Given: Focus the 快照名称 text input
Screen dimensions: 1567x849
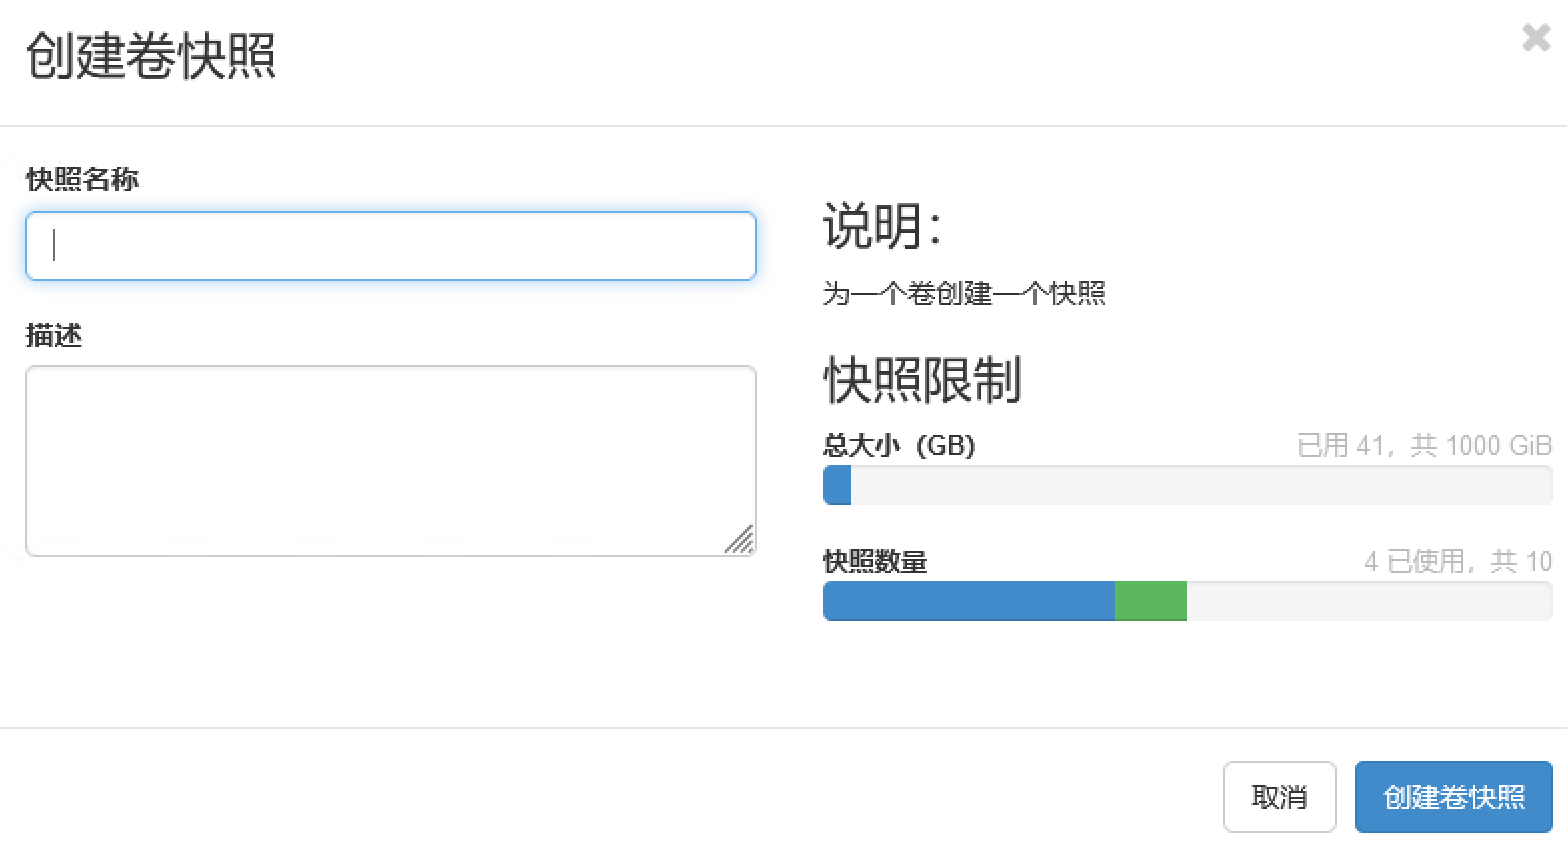Looking at the screenshot, I should pos(390,246).
